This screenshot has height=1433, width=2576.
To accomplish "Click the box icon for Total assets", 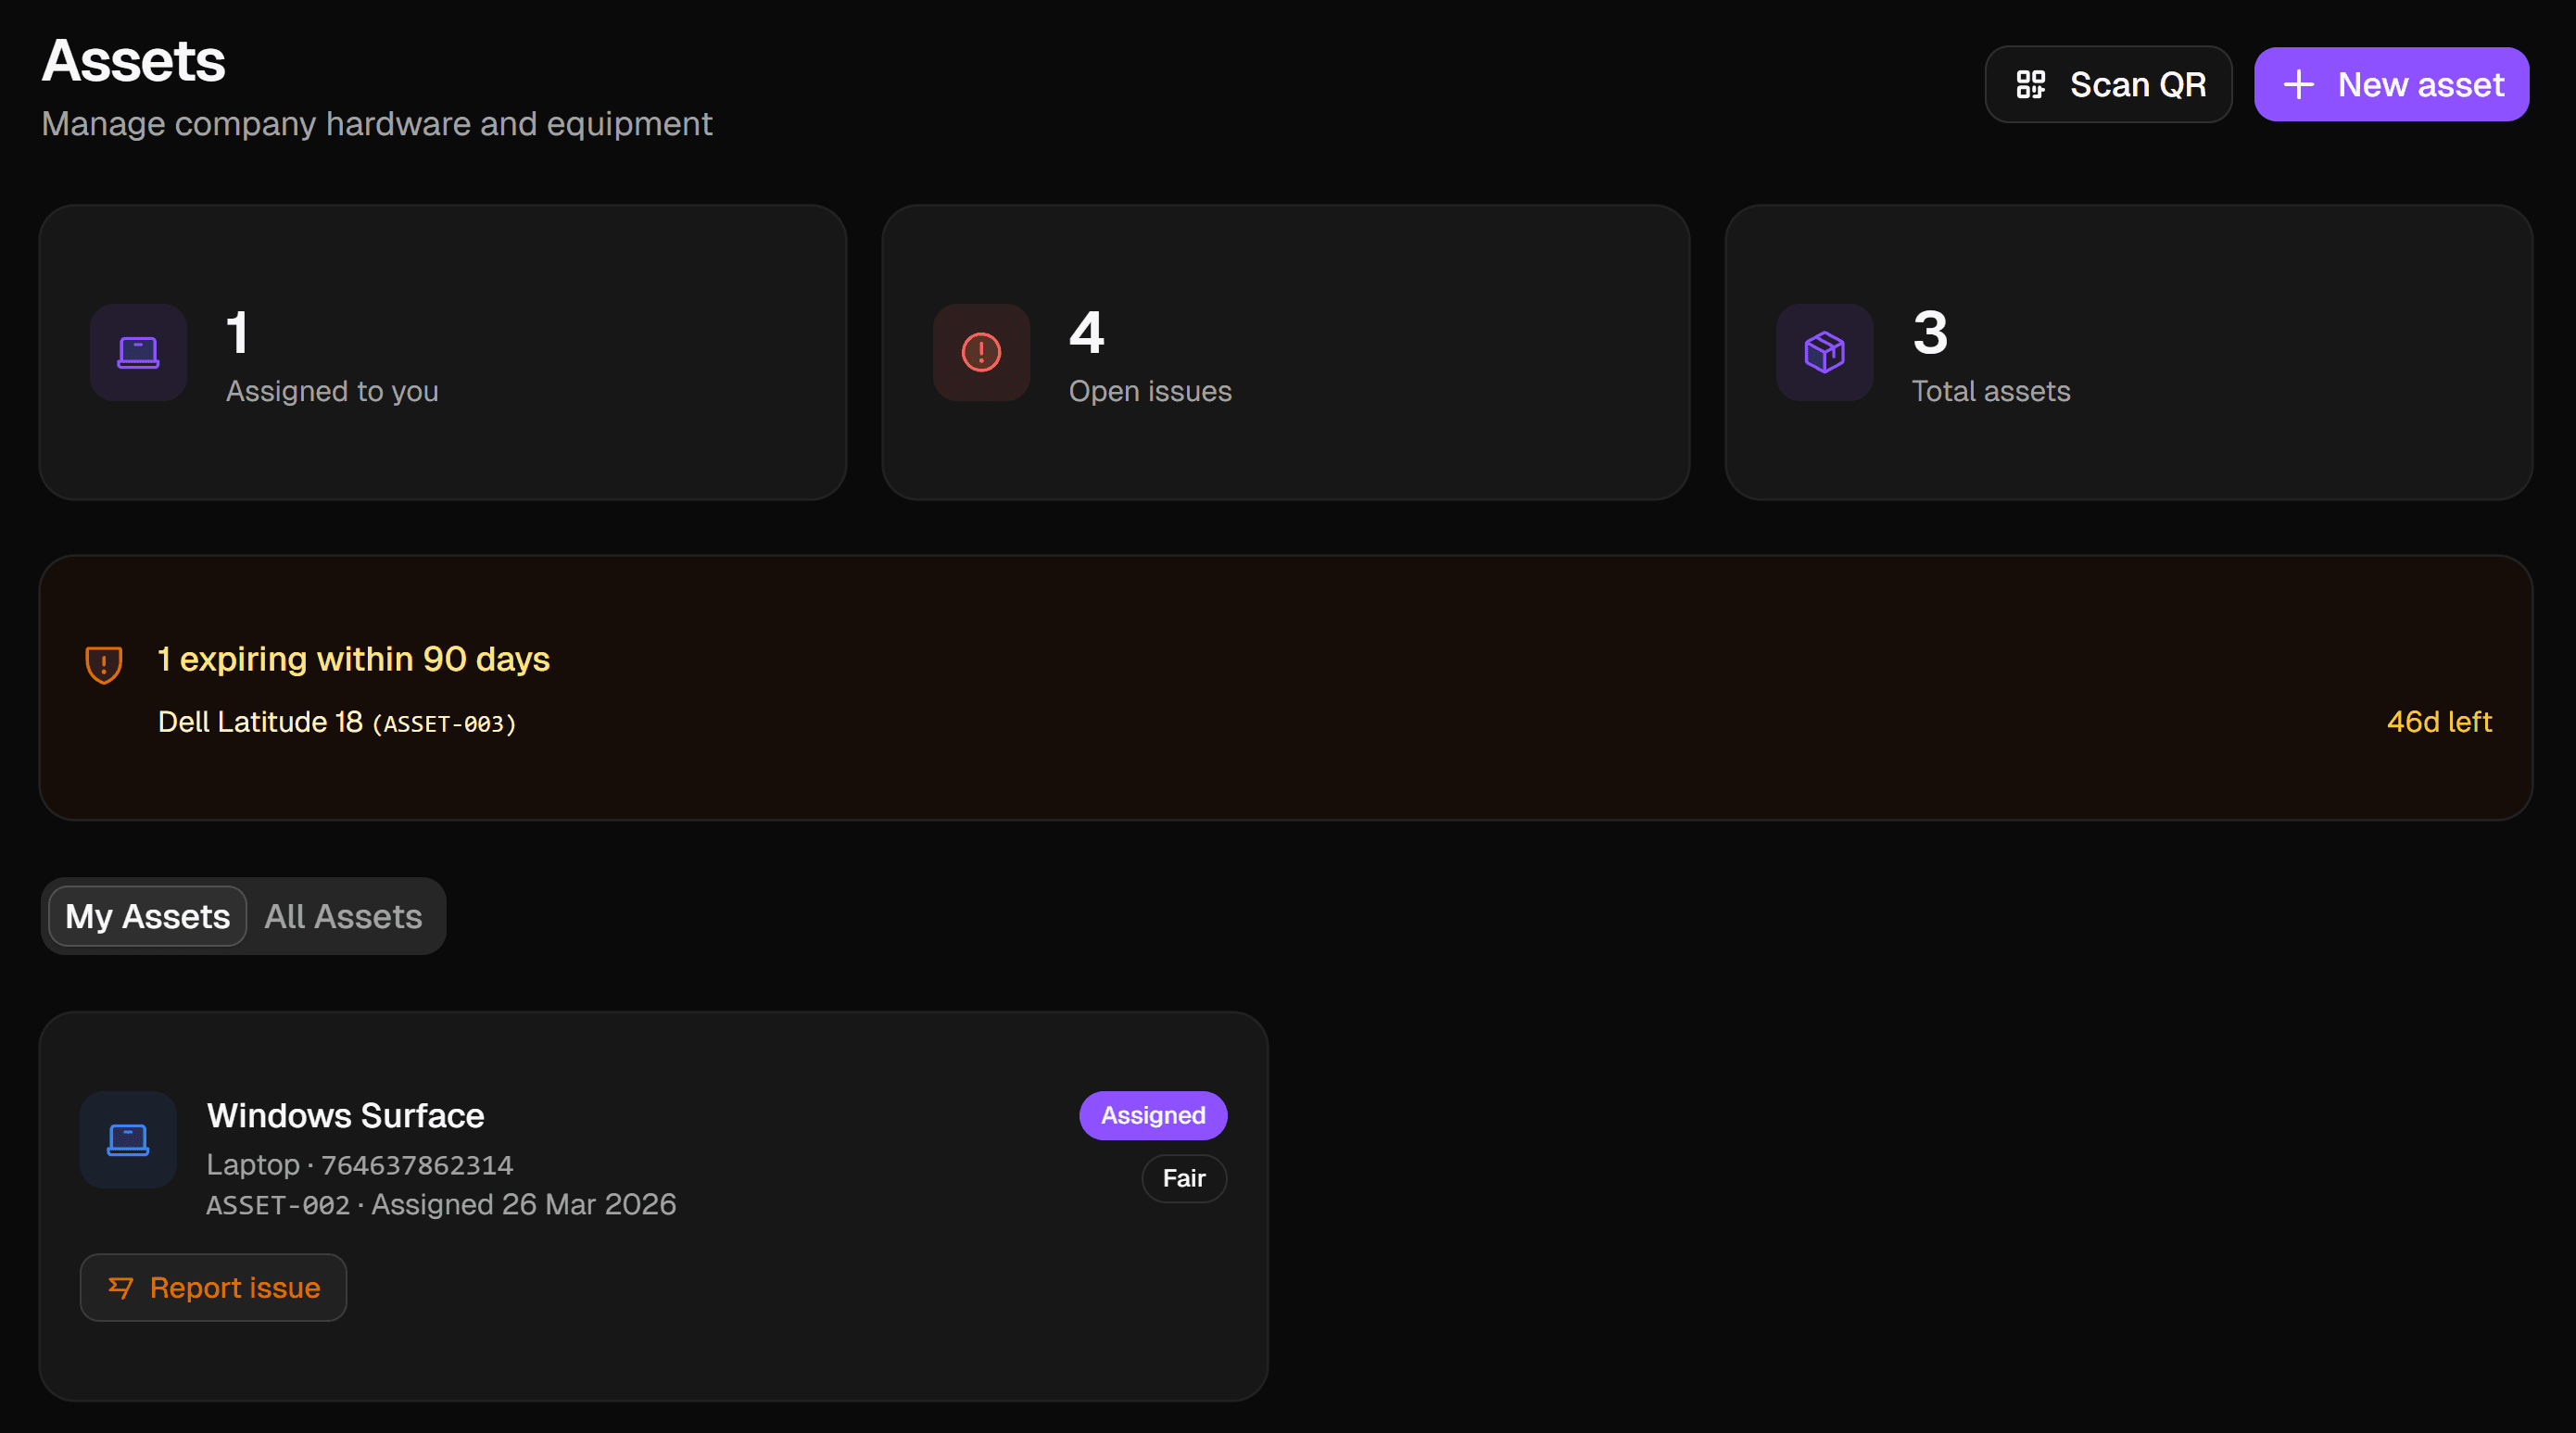I will (x=1824, y=352).
